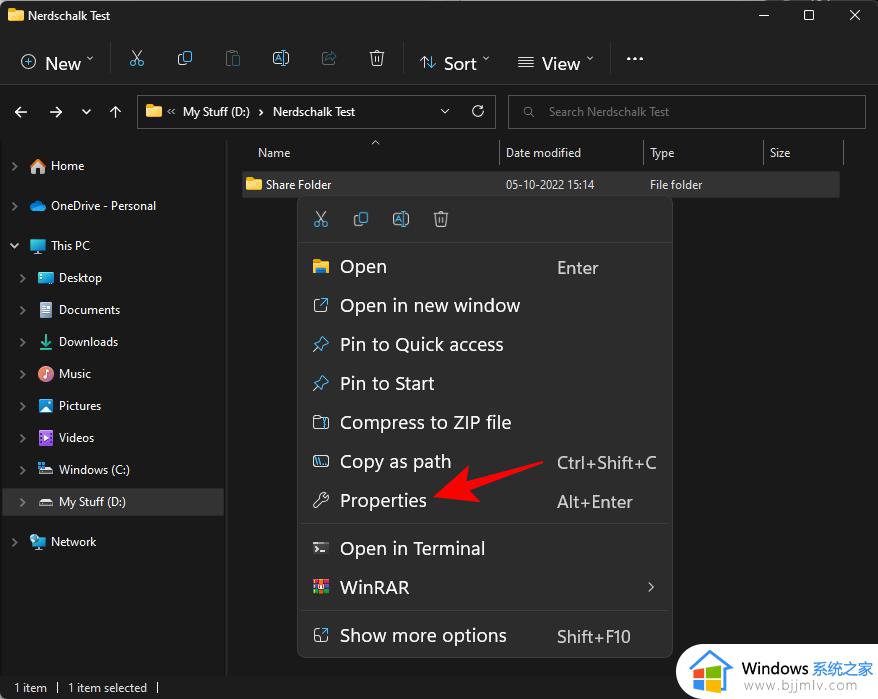Click the Search Nerdschalk Test field

686,112
